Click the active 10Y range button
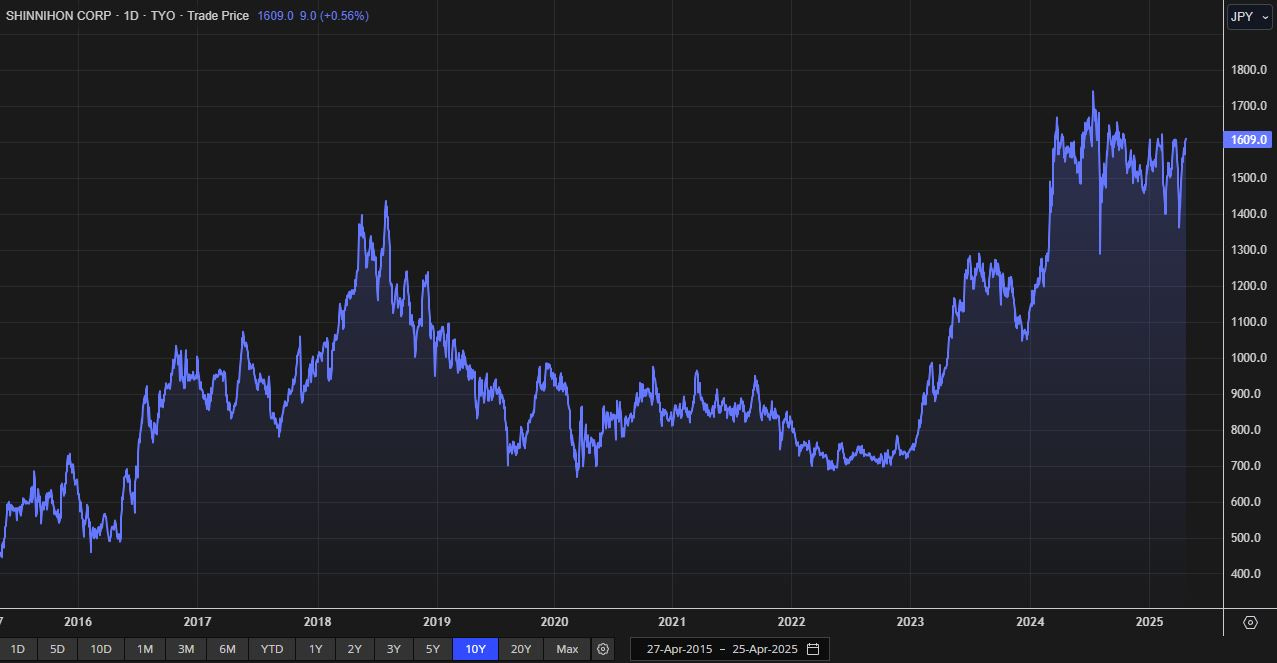This screenshot has height=663, width=1277. [x=475, y=649]
